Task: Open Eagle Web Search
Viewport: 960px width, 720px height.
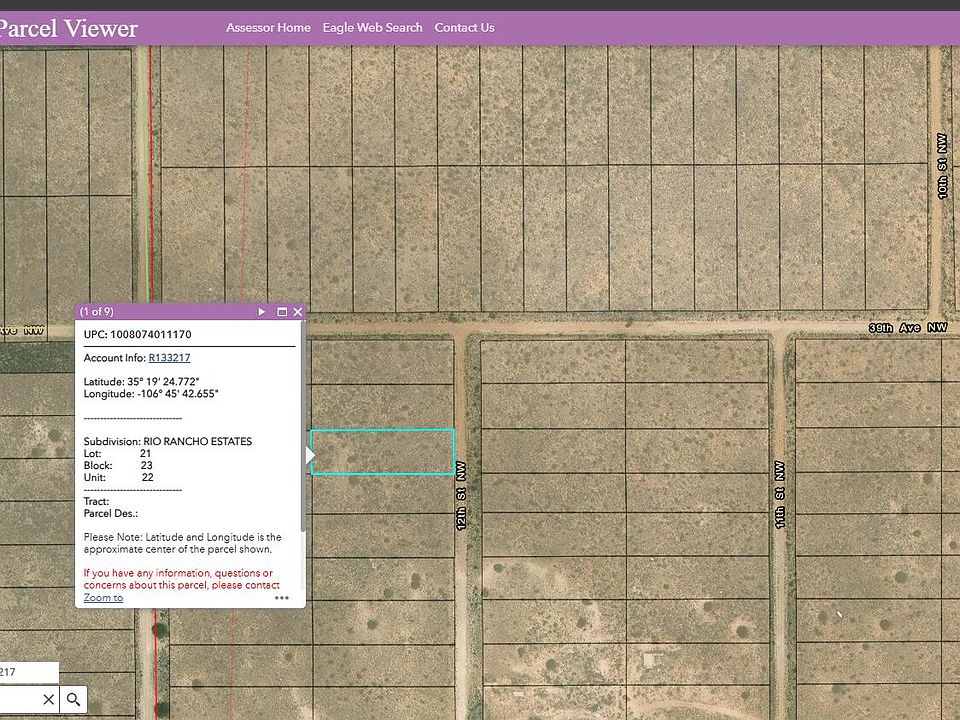Action: (x=372, y=28)
